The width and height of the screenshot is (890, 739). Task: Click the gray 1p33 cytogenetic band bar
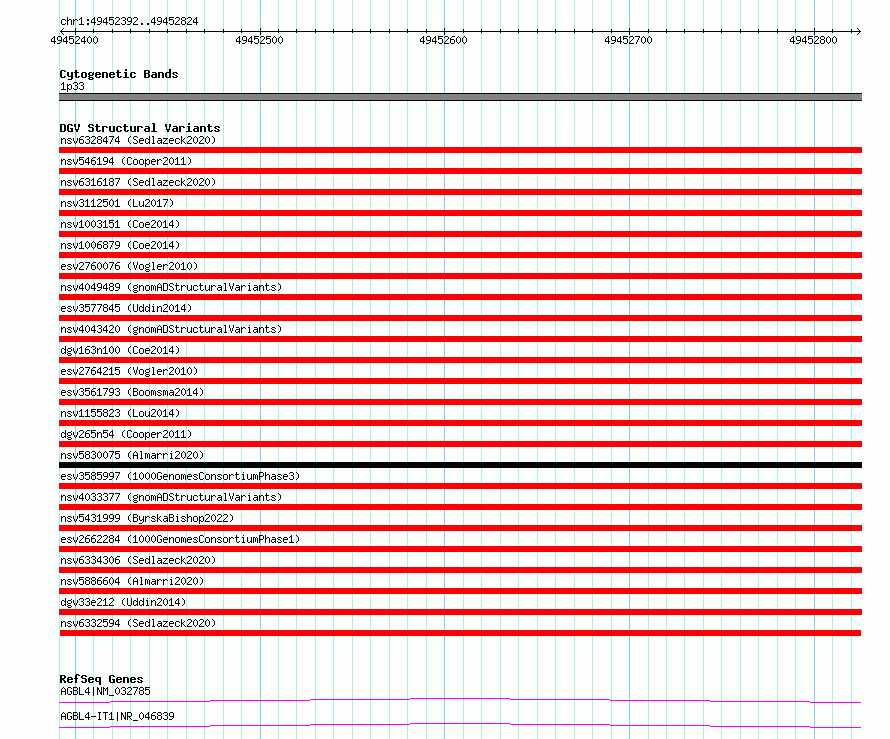click(460, 97)
